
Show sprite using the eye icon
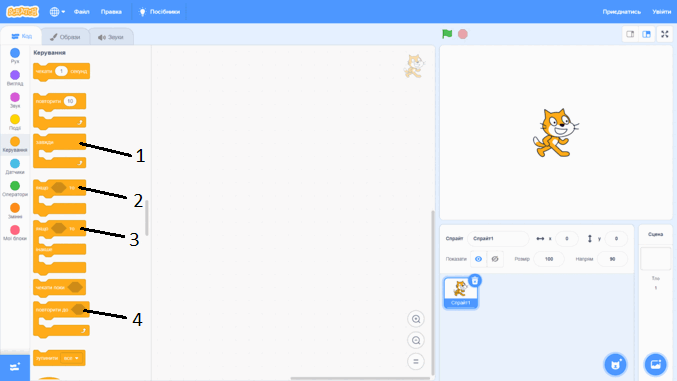click(478, 259)
